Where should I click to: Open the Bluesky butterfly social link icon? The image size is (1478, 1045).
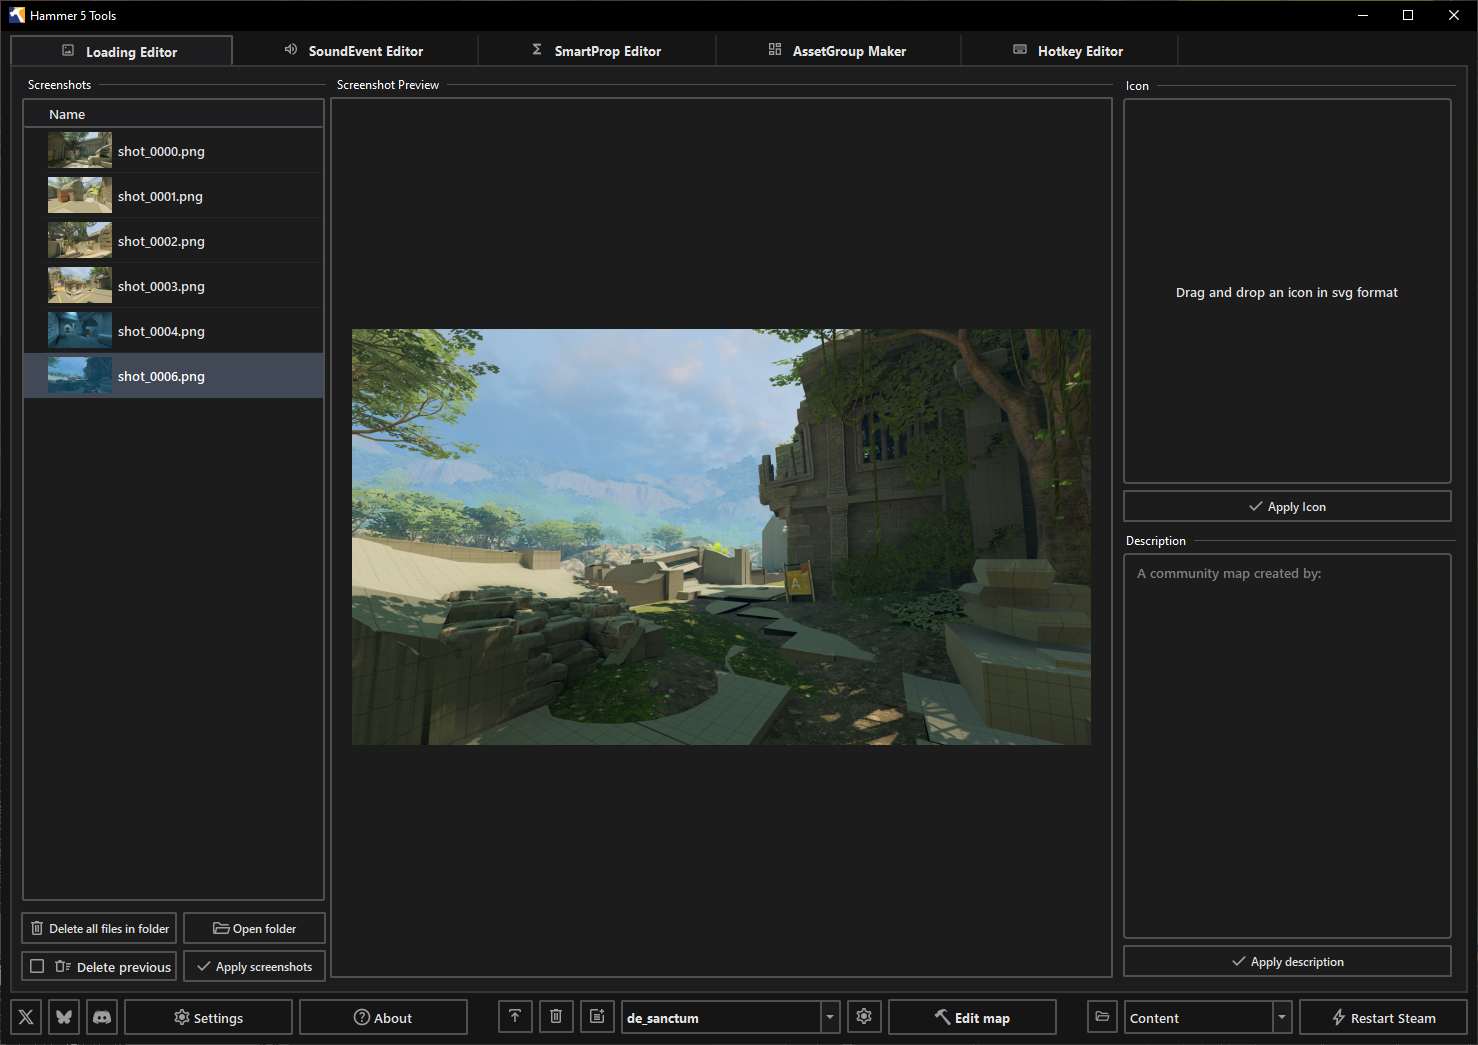(x=64, y=1017)
